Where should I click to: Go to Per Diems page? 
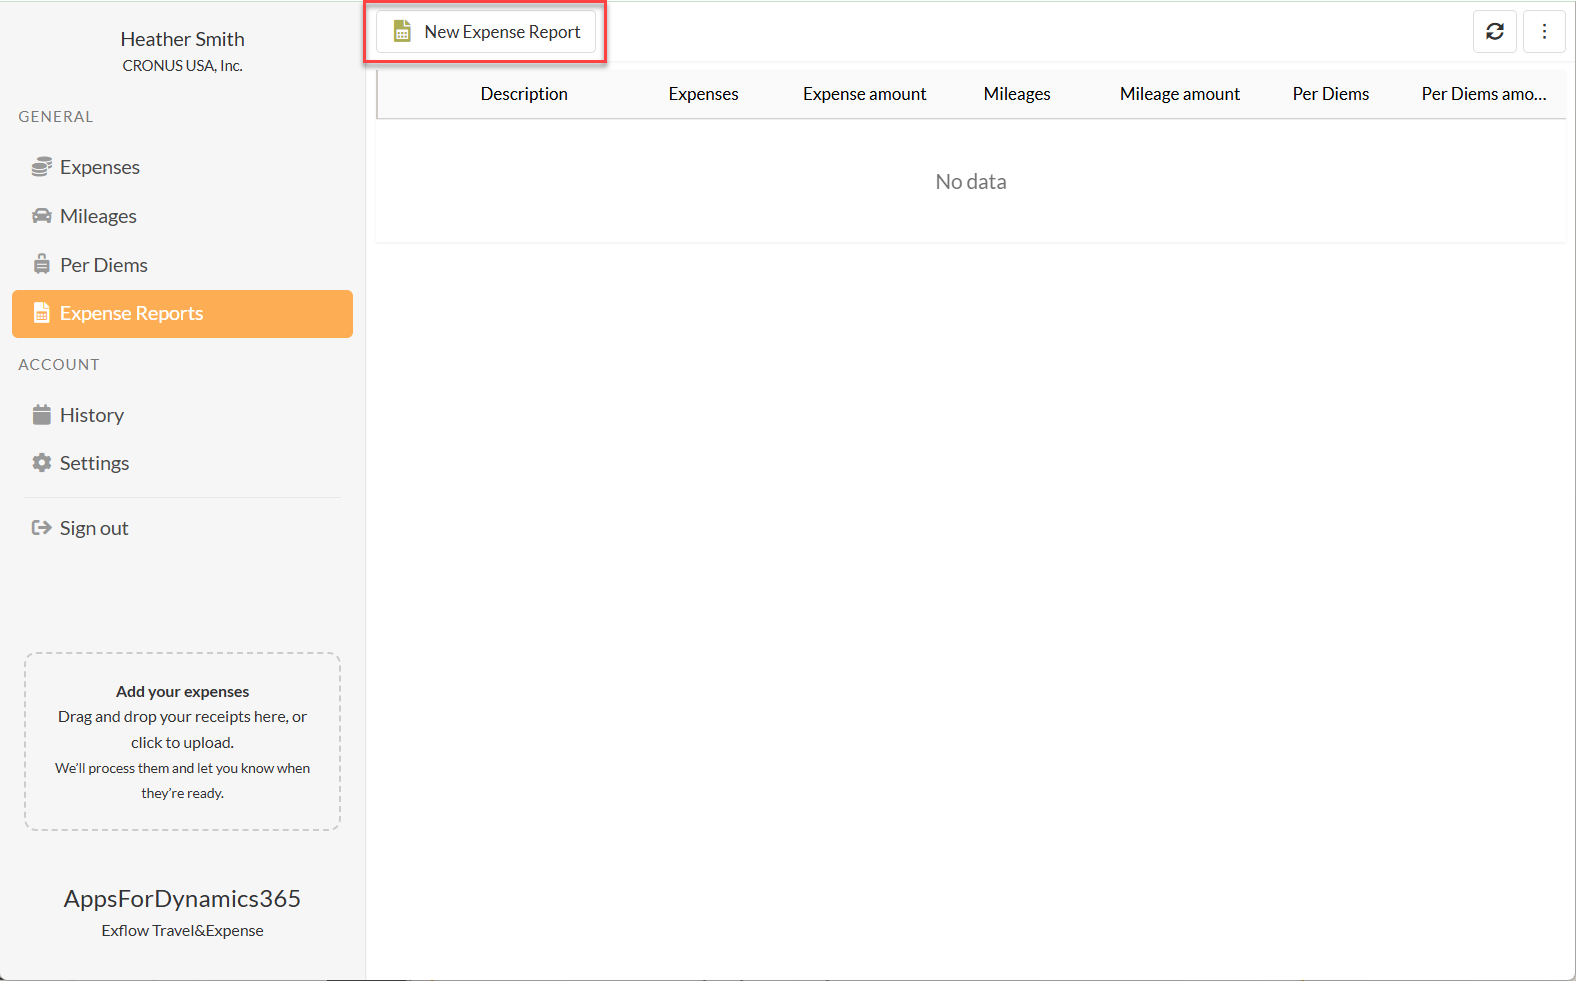(x=103, y=265)
